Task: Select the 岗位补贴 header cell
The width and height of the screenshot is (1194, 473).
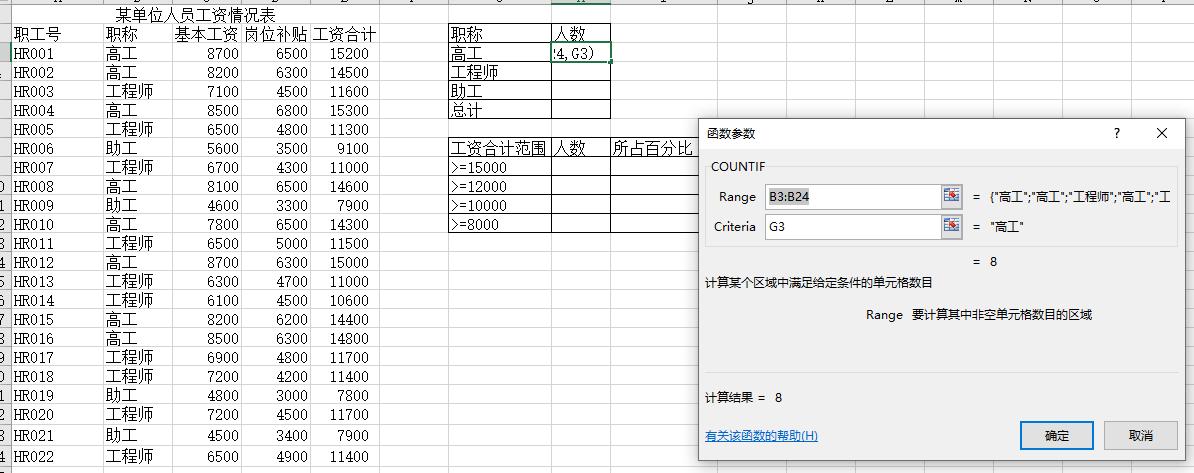Action: [276, 34]
